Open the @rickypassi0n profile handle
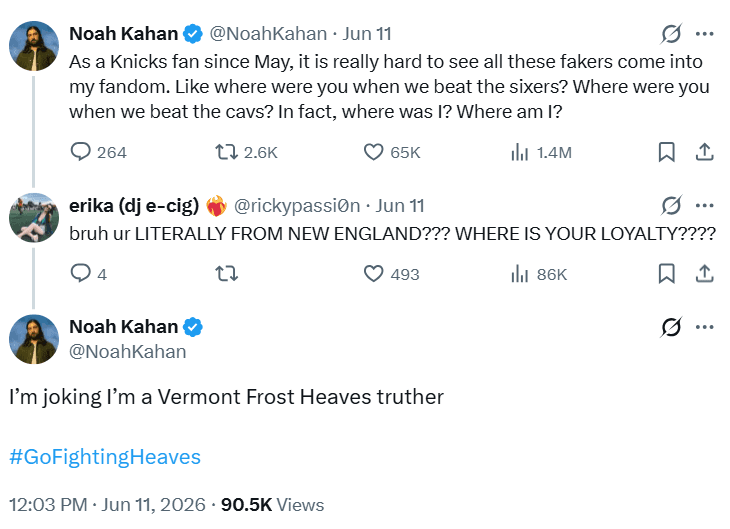Image resolution: width=730 pixels, height=529 pixels. [297, 205]
